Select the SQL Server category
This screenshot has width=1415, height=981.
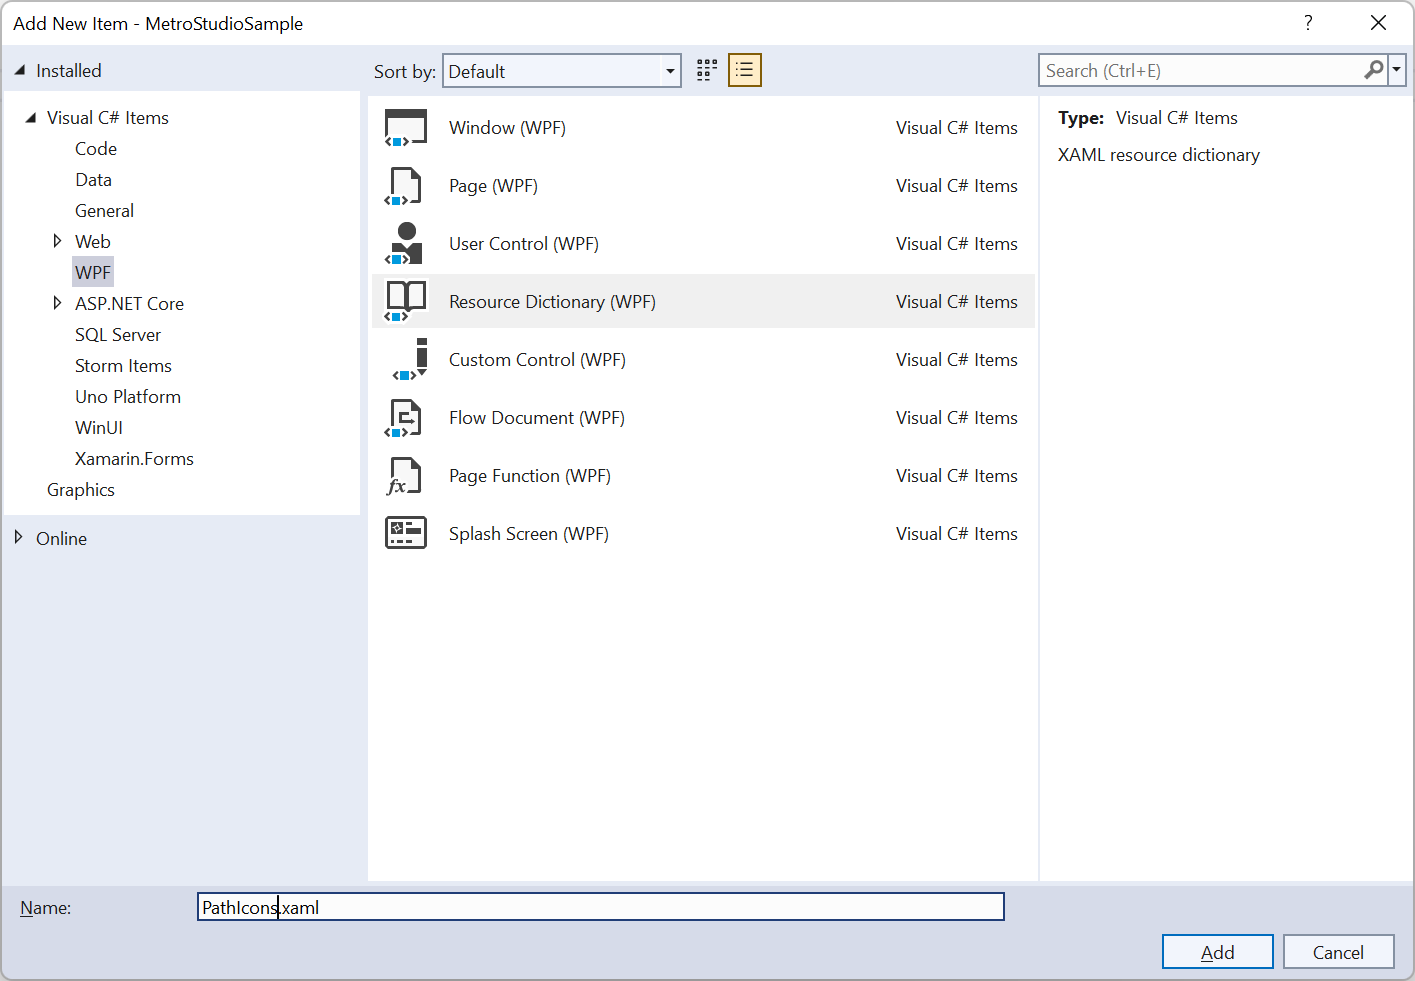[118, 335]
